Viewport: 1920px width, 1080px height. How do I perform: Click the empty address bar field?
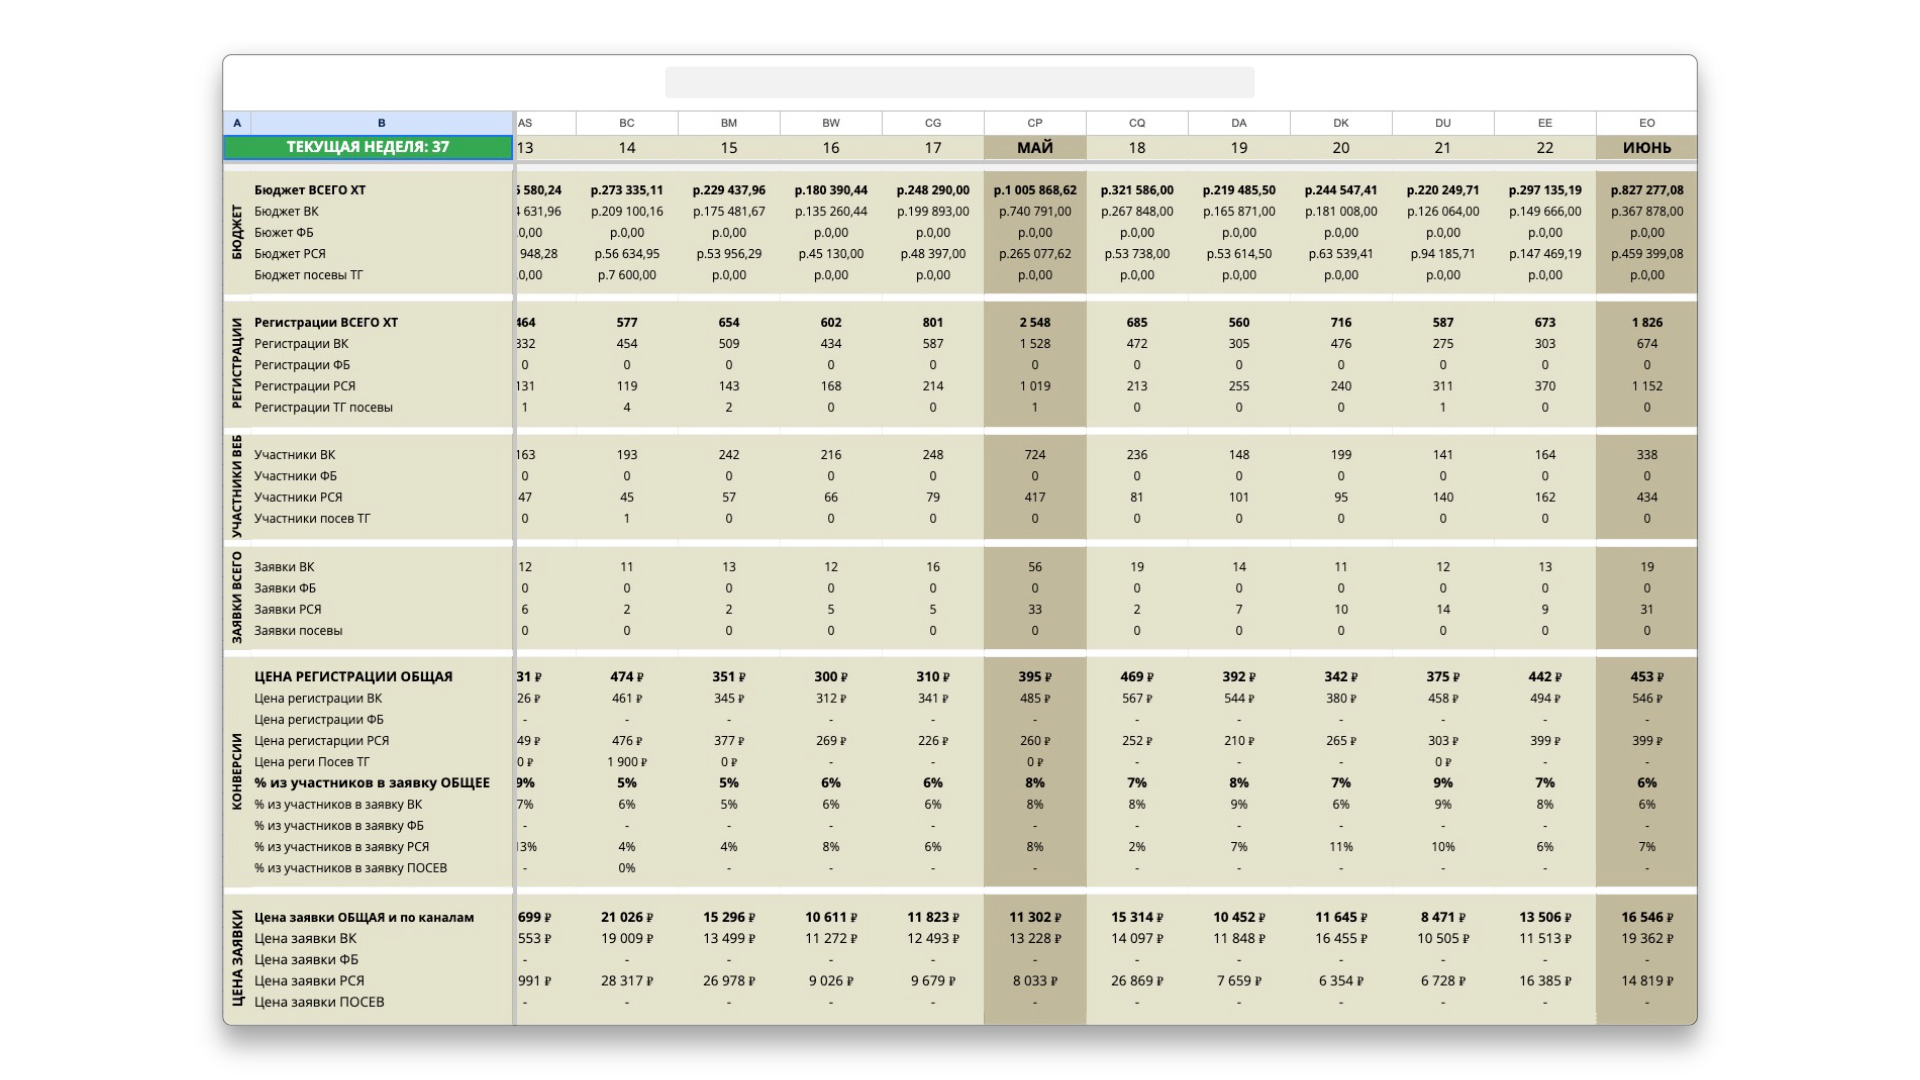click(959, 83)
